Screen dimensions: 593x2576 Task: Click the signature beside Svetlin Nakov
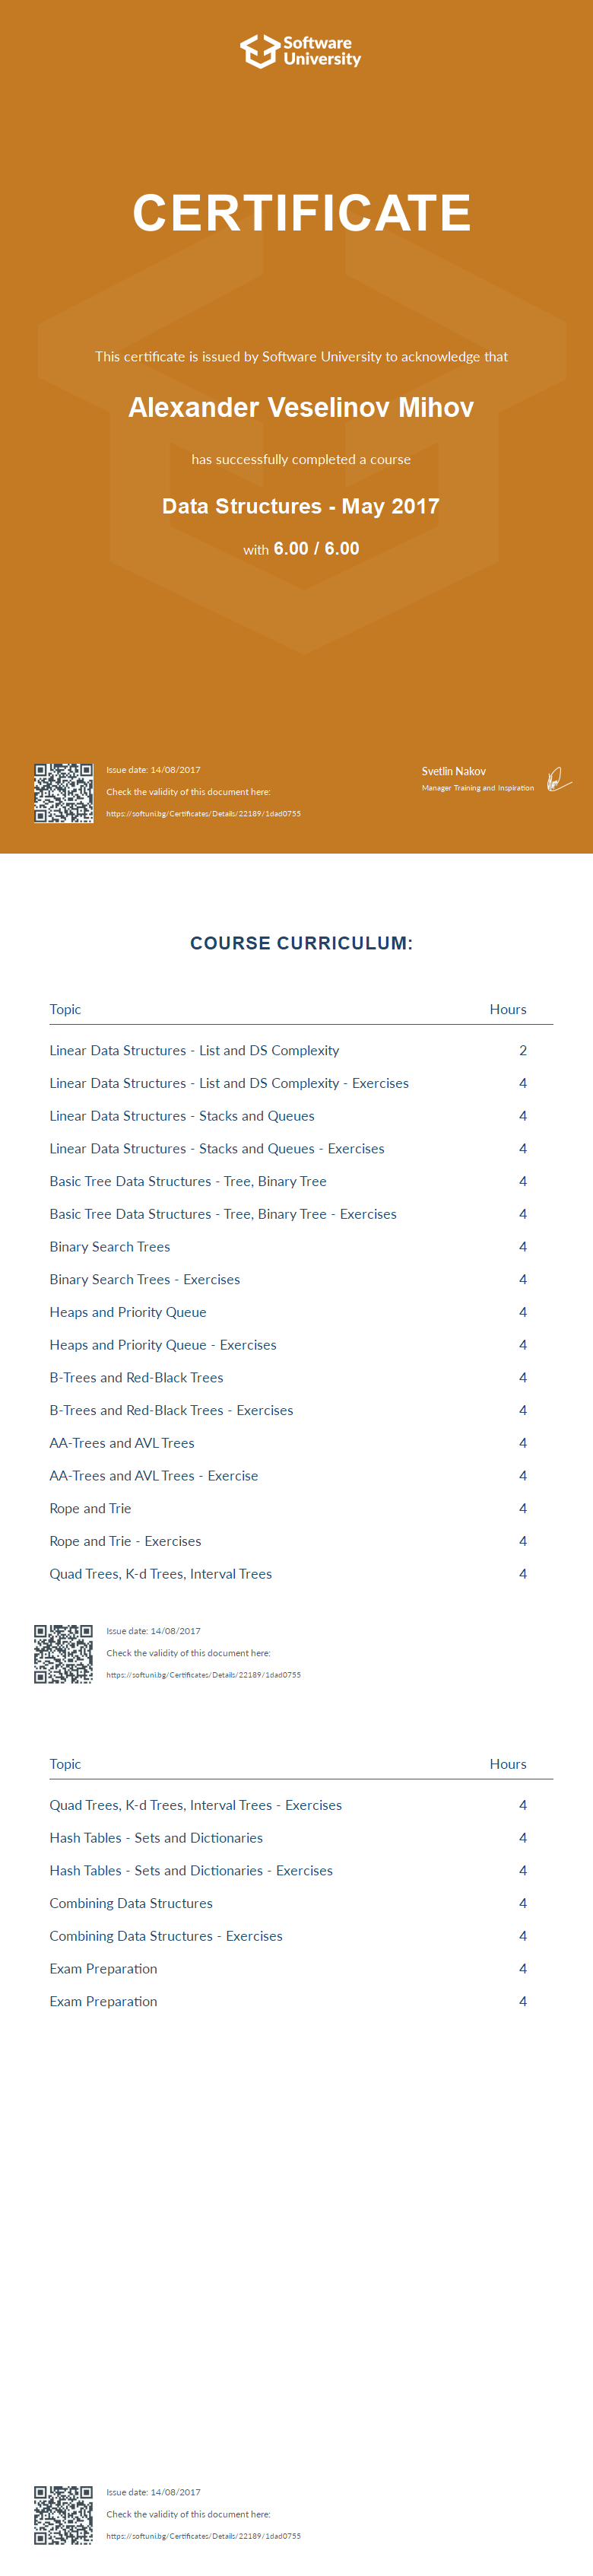pyautogui.click(x=558, y=779)
